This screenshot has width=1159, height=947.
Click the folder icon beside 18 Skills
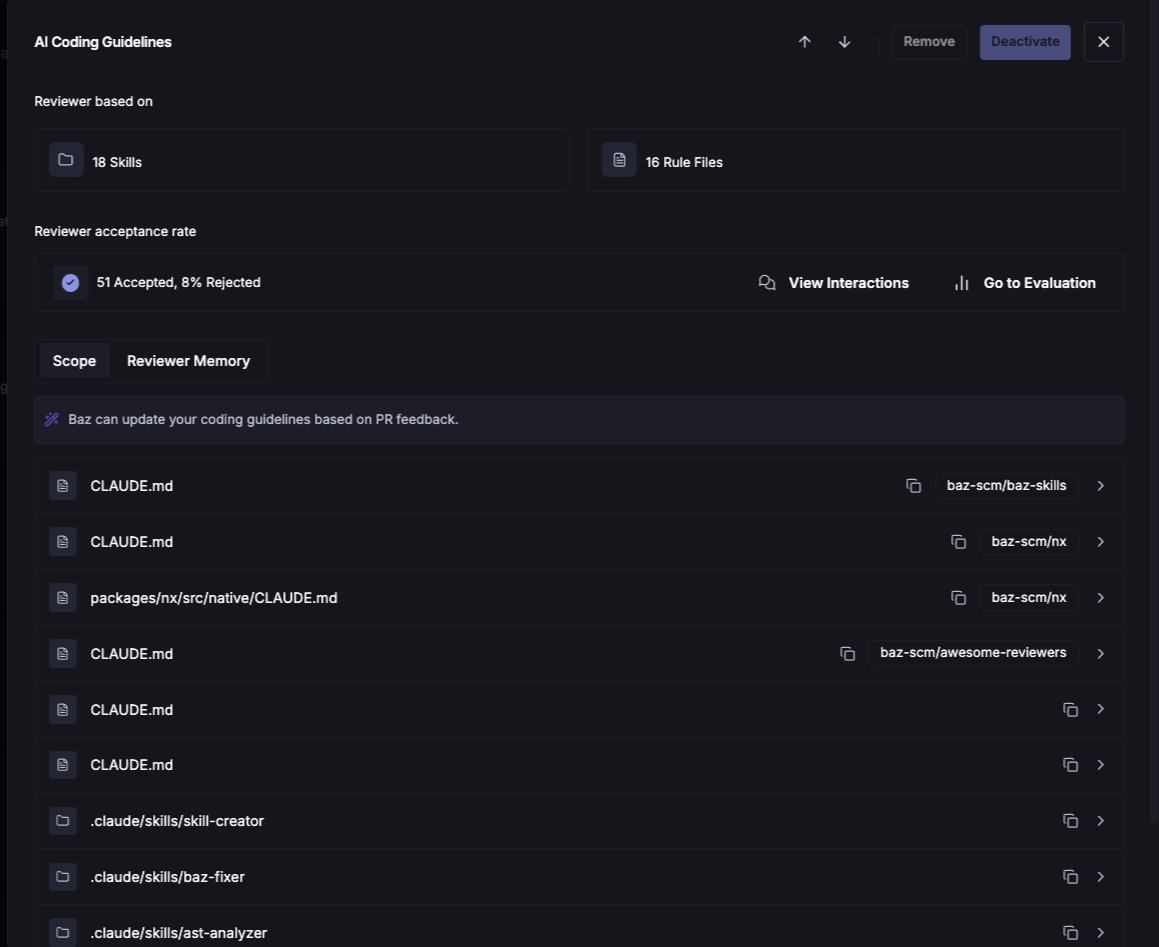coord(66,160)
